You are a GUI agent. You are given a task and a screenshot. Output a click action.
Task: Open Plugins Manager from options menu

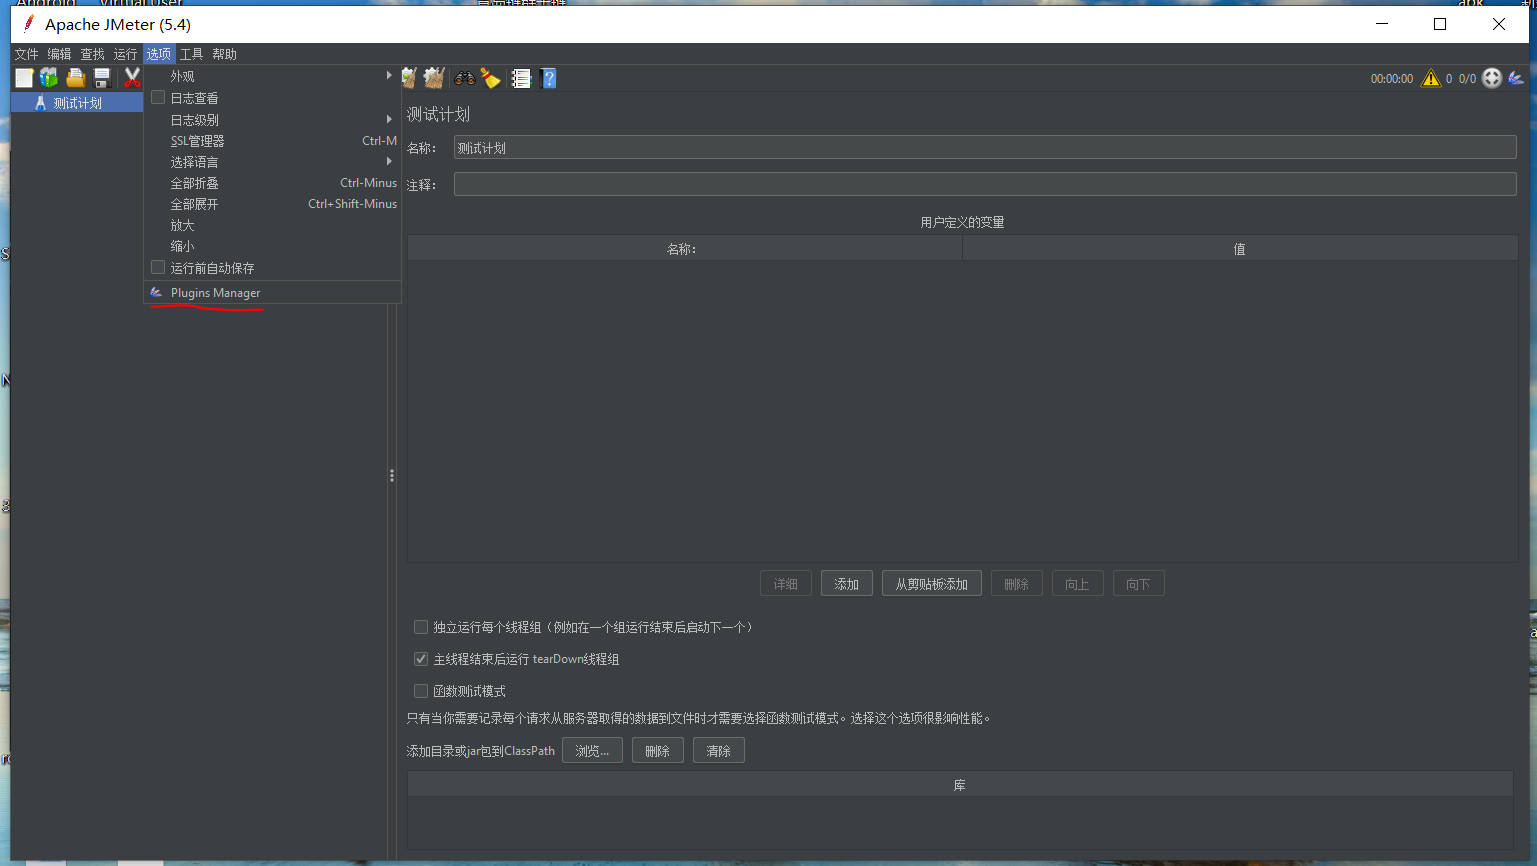click(272, 293)
